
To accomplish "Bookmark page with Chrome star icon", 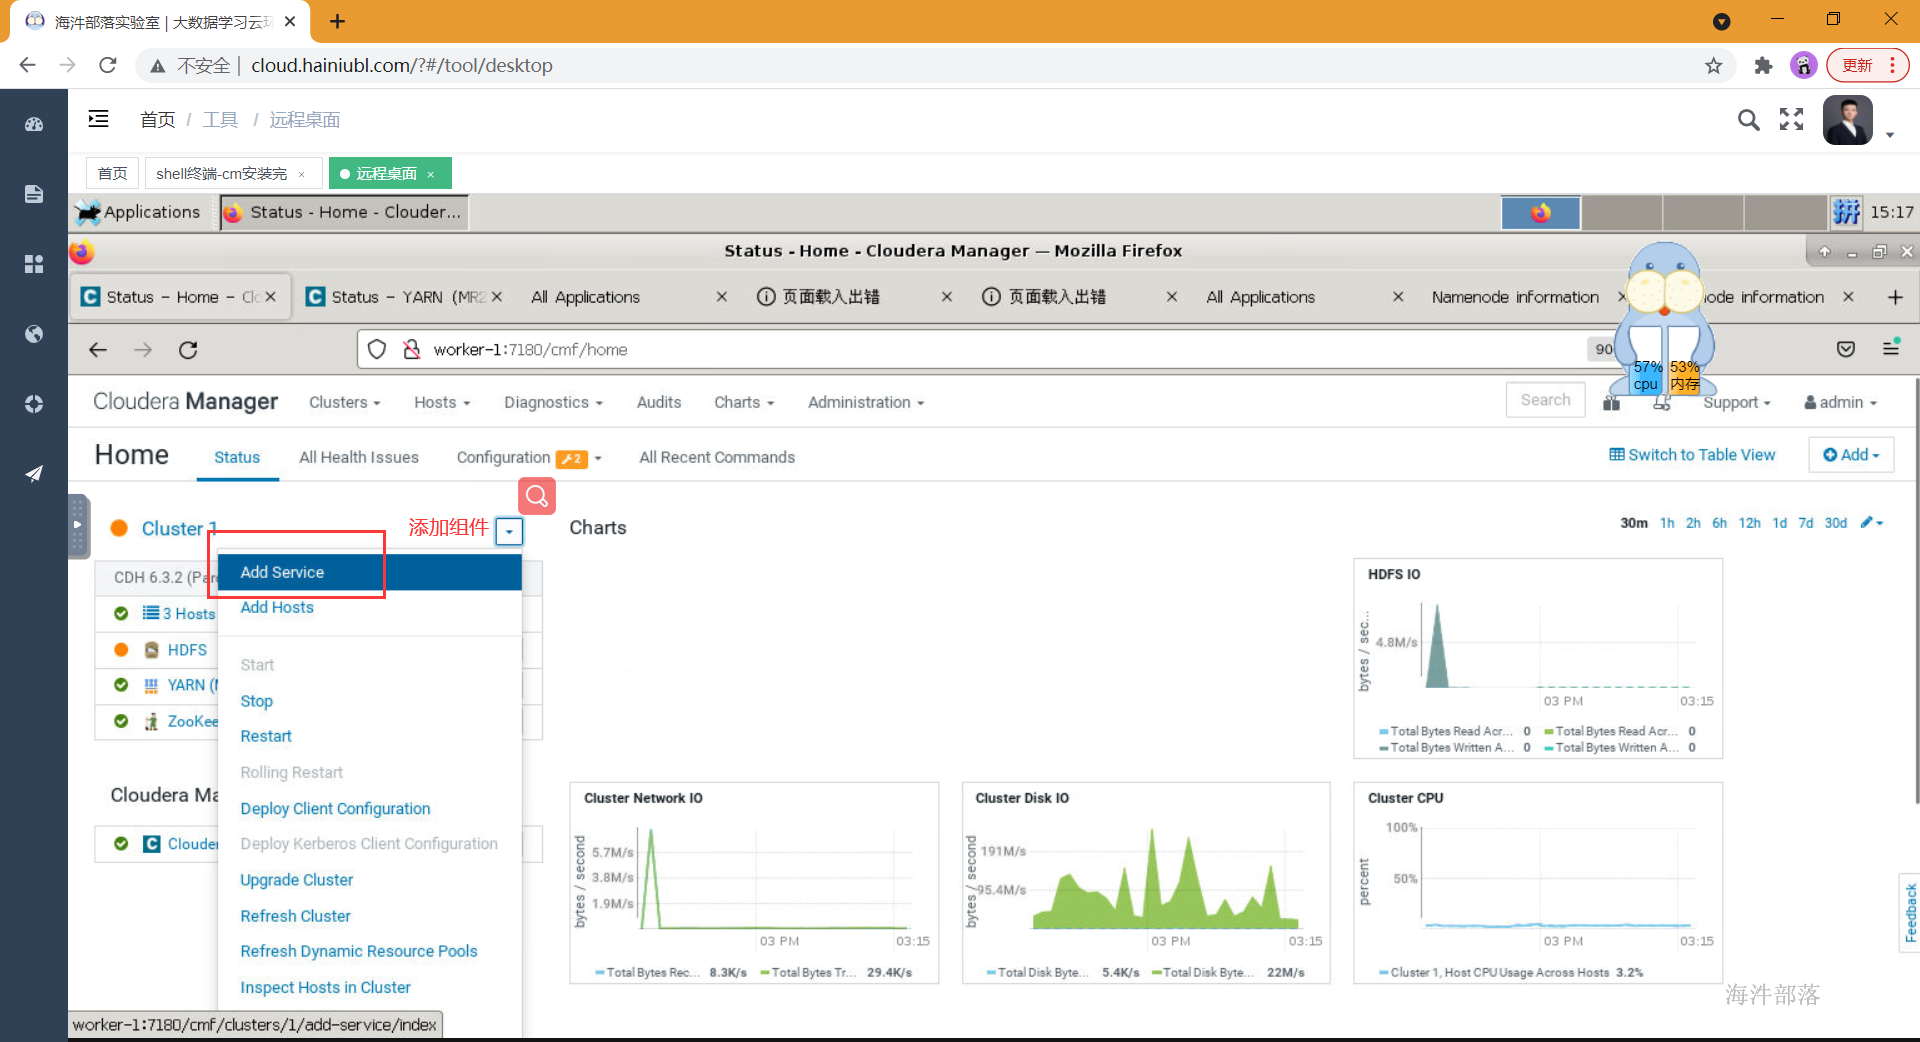I will [x=1713, y=66].
